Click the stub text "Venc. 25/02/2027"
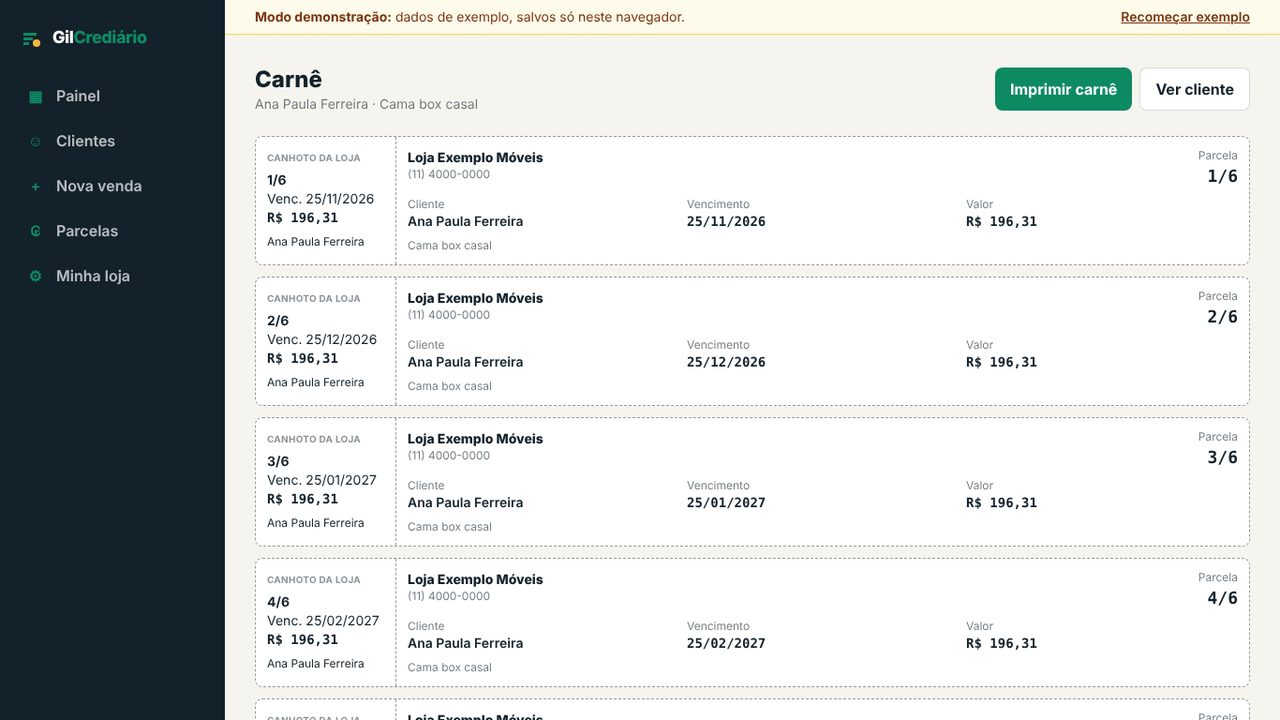 tap(323, 621)
